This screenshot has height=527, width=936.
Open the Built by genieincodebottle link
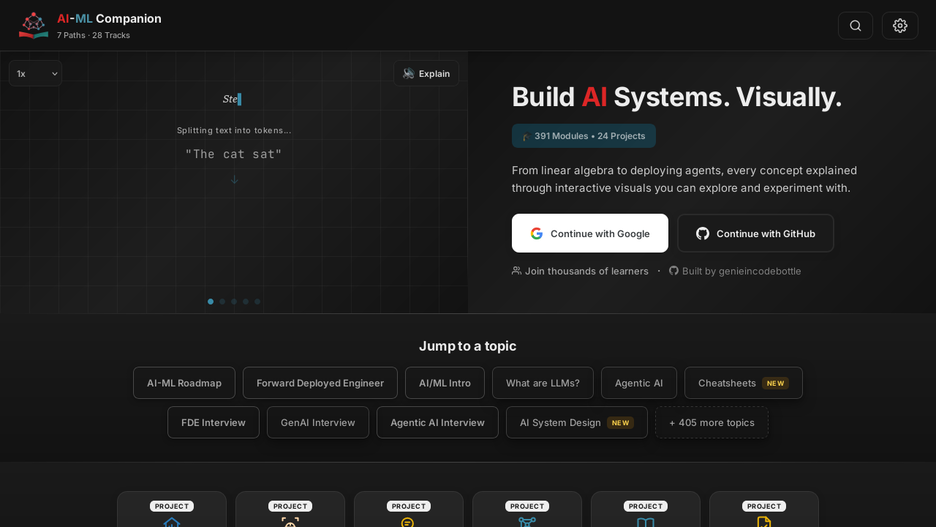(735, 271)
